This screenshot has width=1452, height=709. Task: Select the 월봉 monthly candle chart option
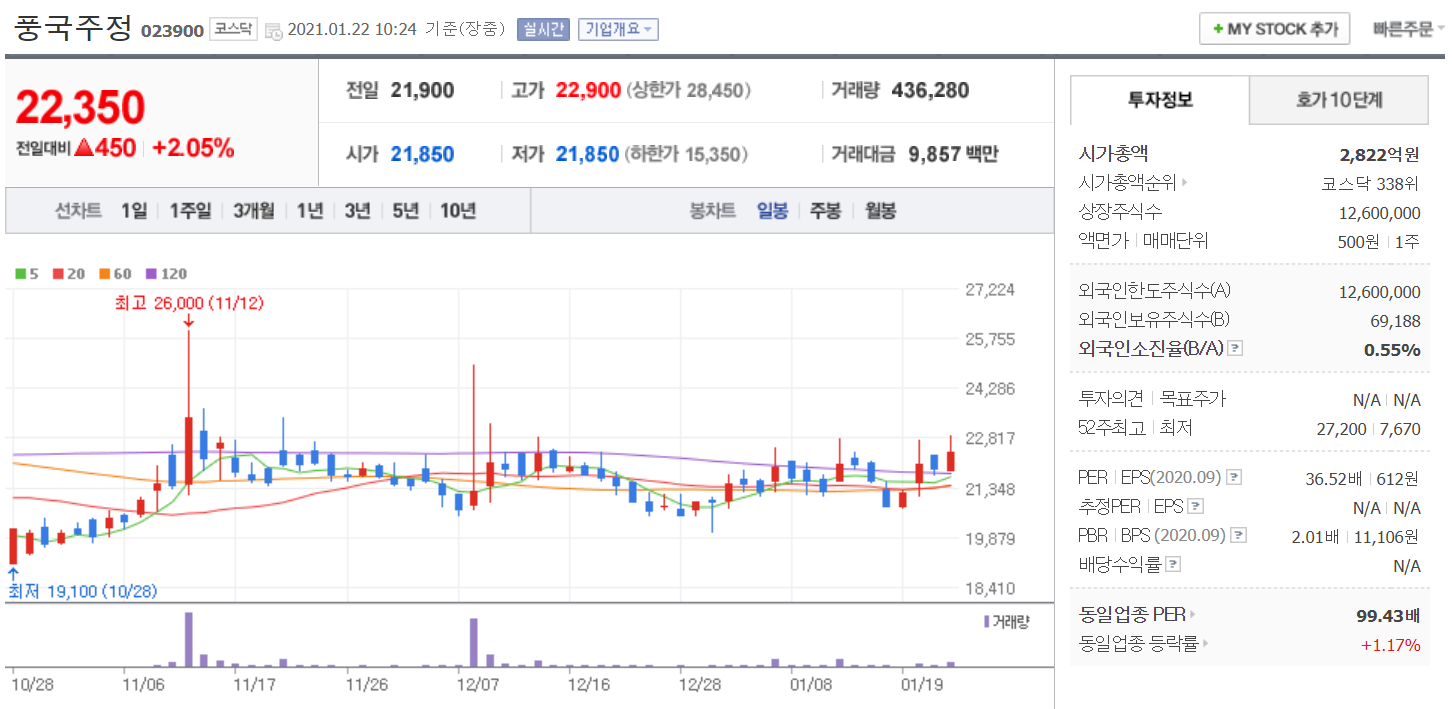pos(880,211)
